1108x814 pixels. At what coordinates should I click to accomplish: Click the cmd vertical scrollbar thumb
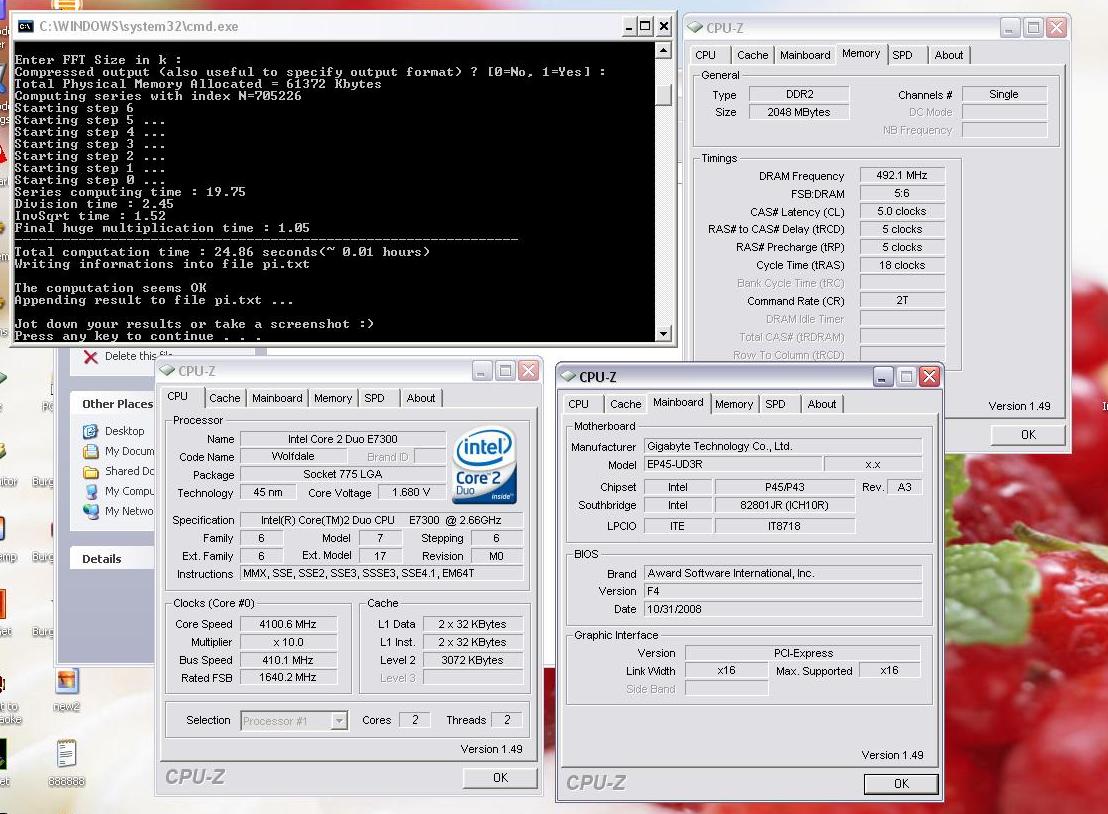click(663, 95)
